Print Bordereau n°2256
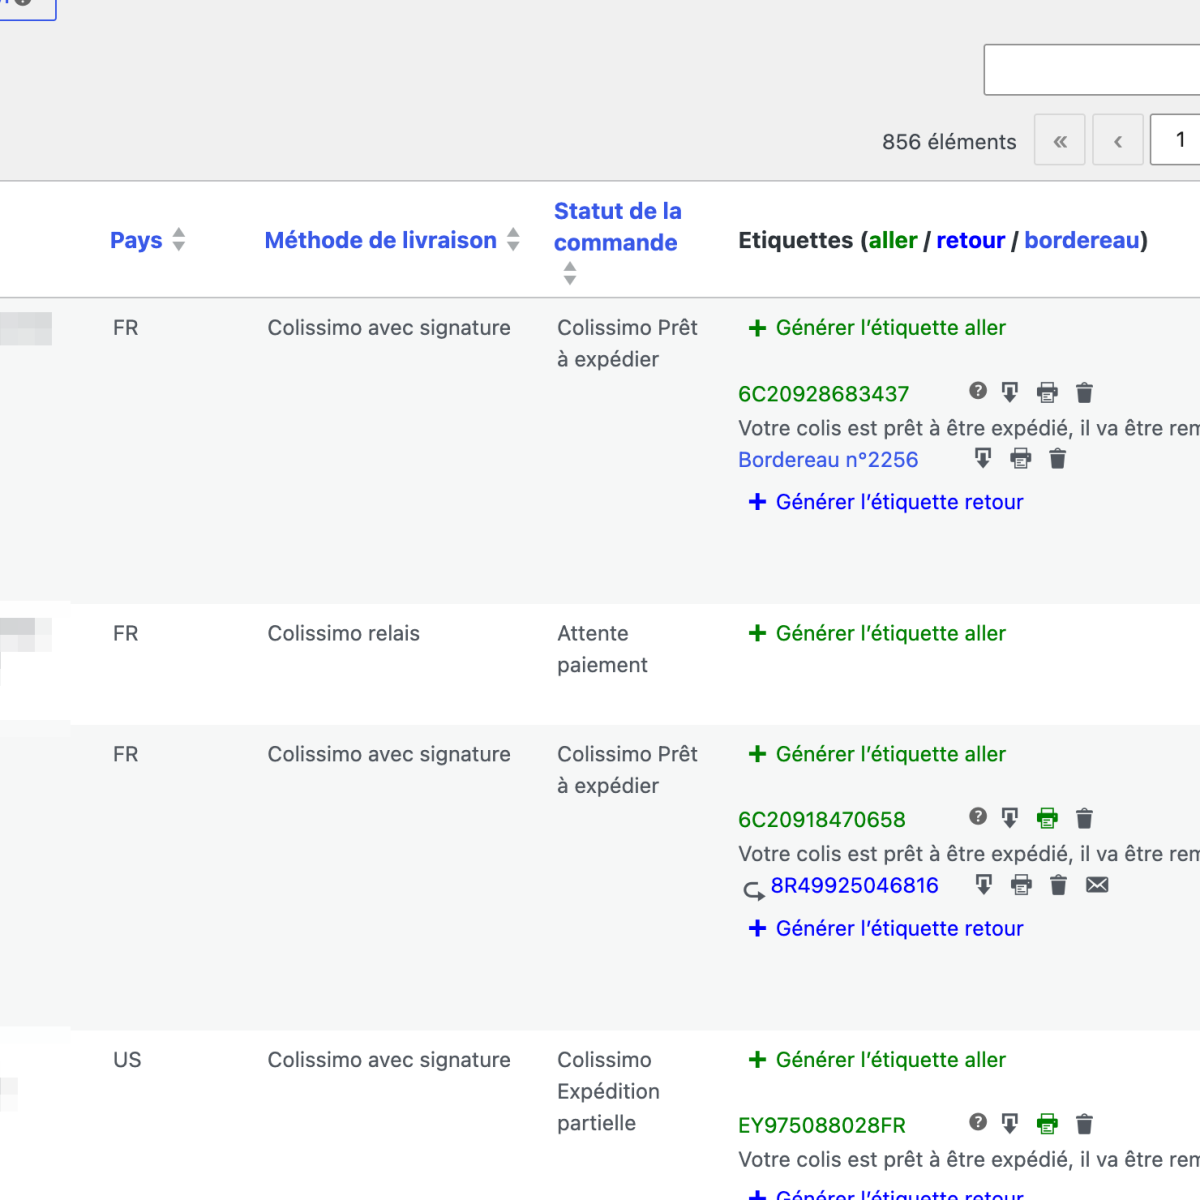 tap(1020, 458)
